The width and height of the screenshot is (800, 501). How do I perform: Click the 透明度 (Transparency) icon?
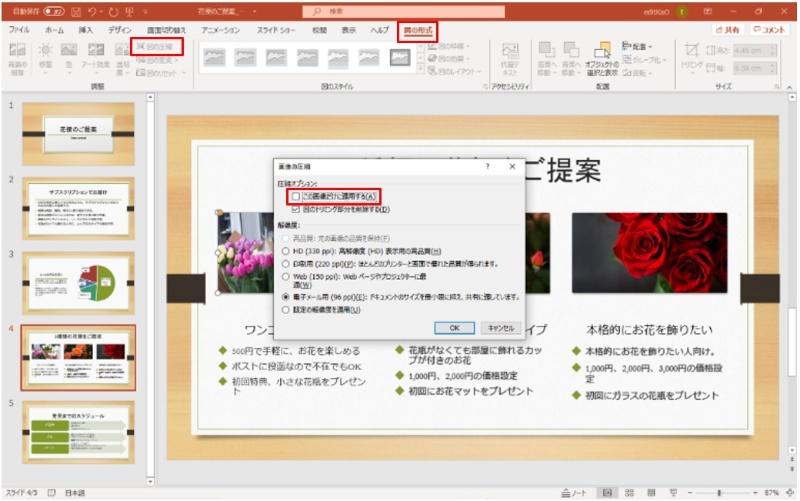coord(122,49)
